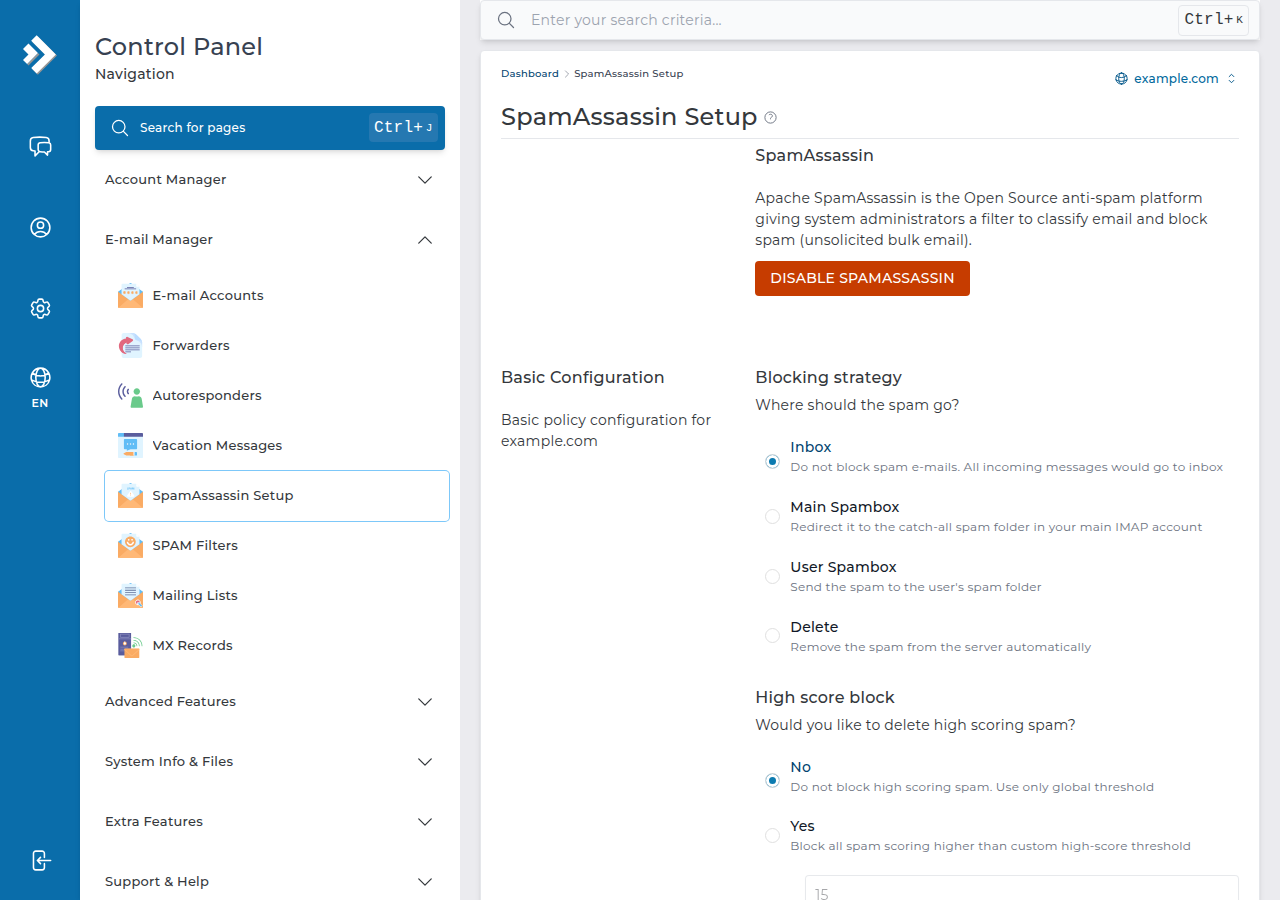Image resolution: width=1280 pixels, height=900 pixels.
Task: Click the SpamAssassin Setup envelope icon
Action: click(130, 495)
